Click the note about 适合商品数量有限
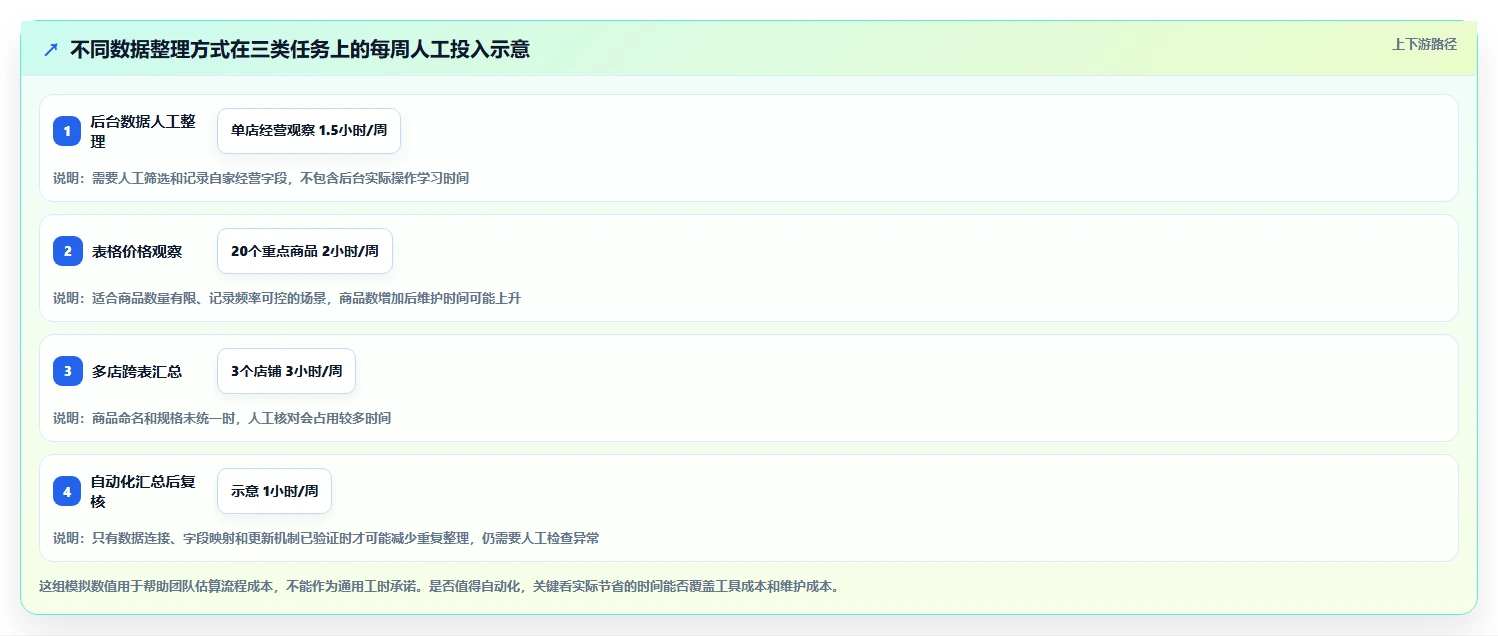Viewport: 1498px width, 636px height. coord(287,298)
